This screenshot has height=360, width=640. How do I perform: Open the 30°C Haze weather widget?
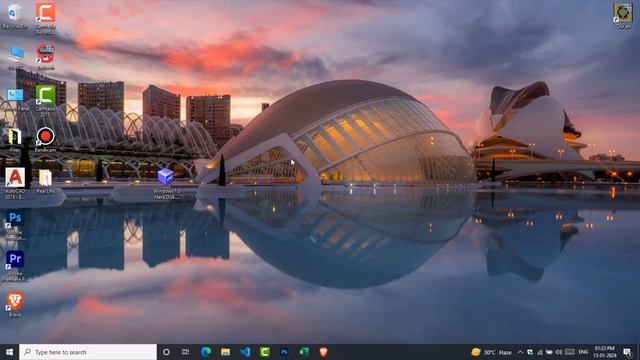[x=492, y=352]
